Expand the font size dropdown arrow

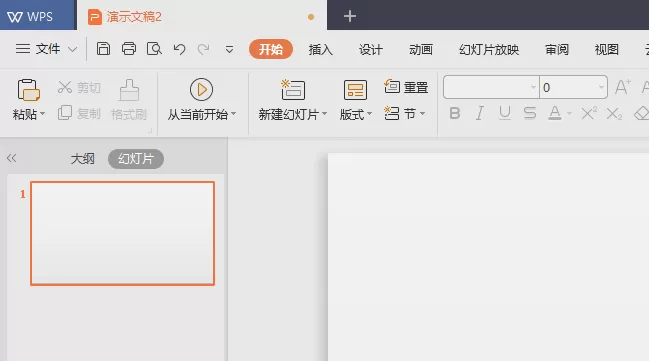(x=601, y=87)
